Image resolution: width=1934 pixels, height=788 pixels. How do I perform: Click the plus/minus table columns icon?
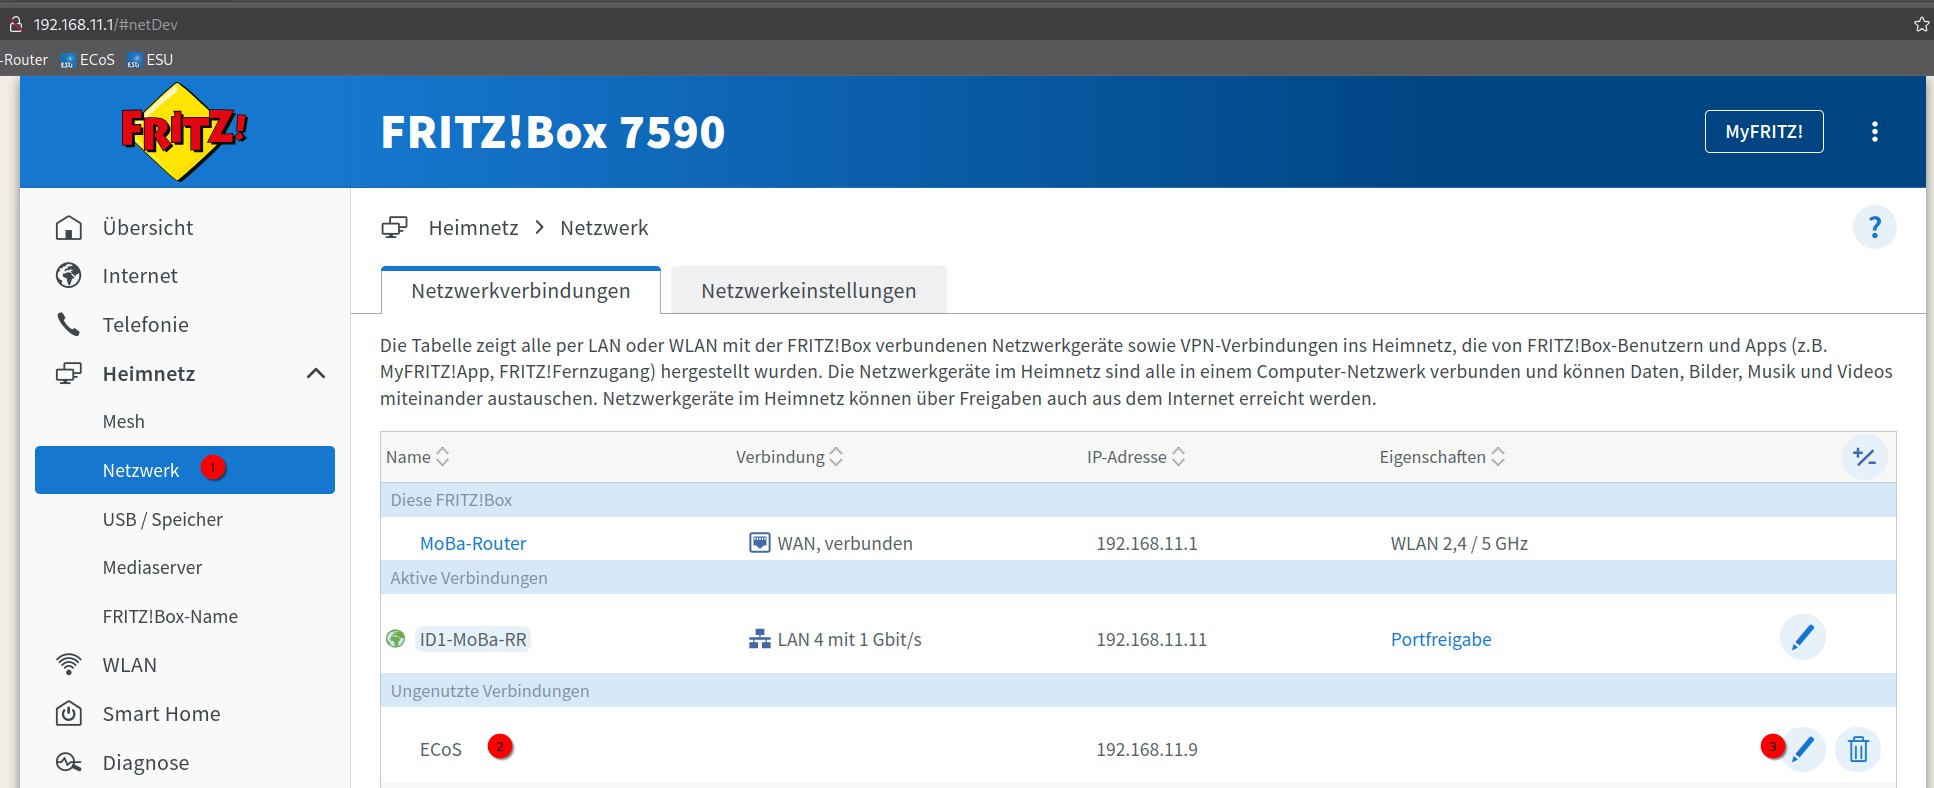1864,457
